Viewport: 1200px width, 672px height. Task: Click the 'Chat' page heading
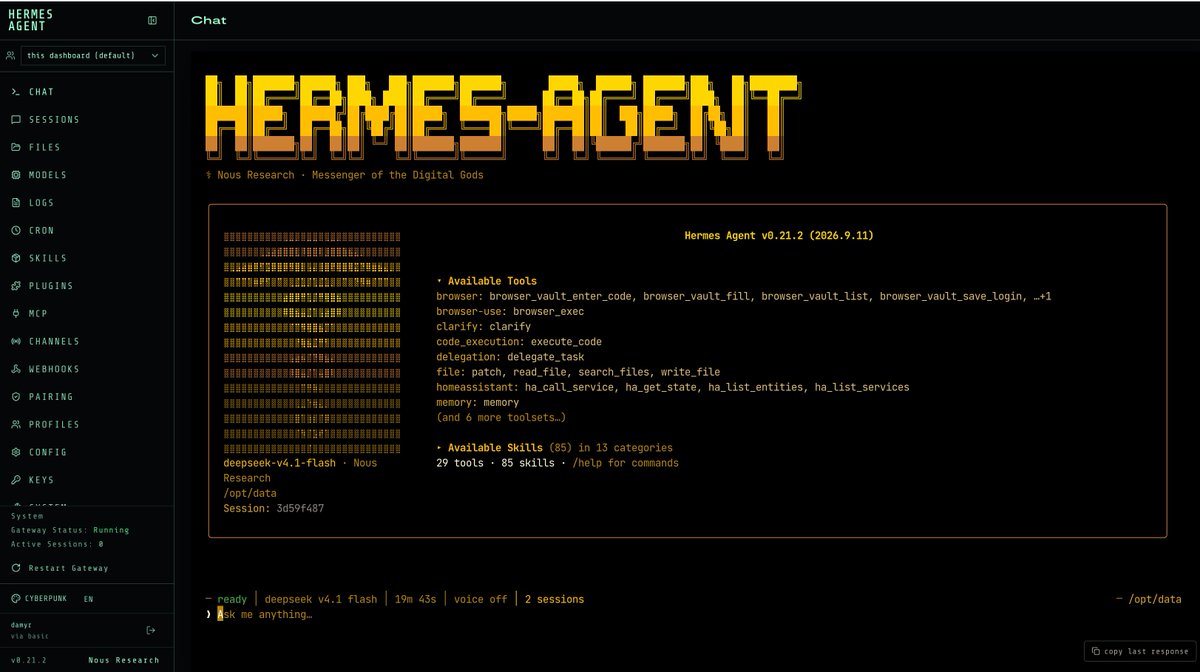208,20
